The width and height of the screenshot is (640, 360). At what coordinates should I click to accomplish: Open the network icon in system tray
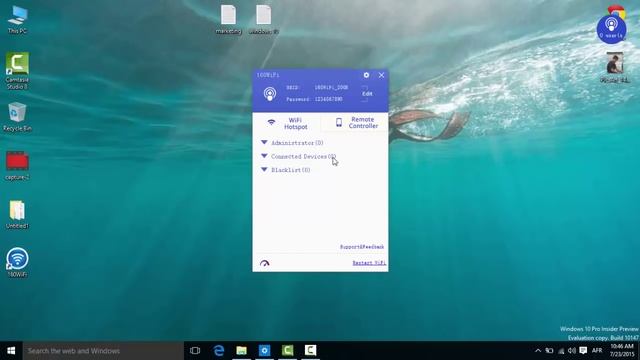coord(561,351)
